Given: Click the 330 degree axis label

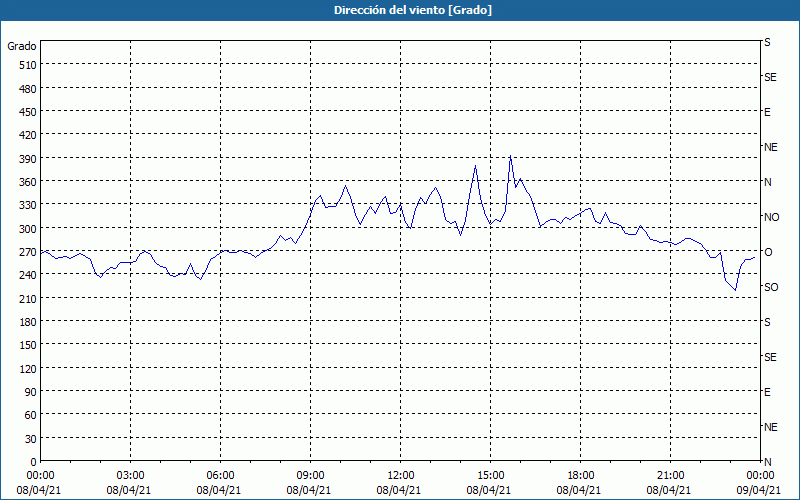Looking at the screenshot, I should coord(28,205).
